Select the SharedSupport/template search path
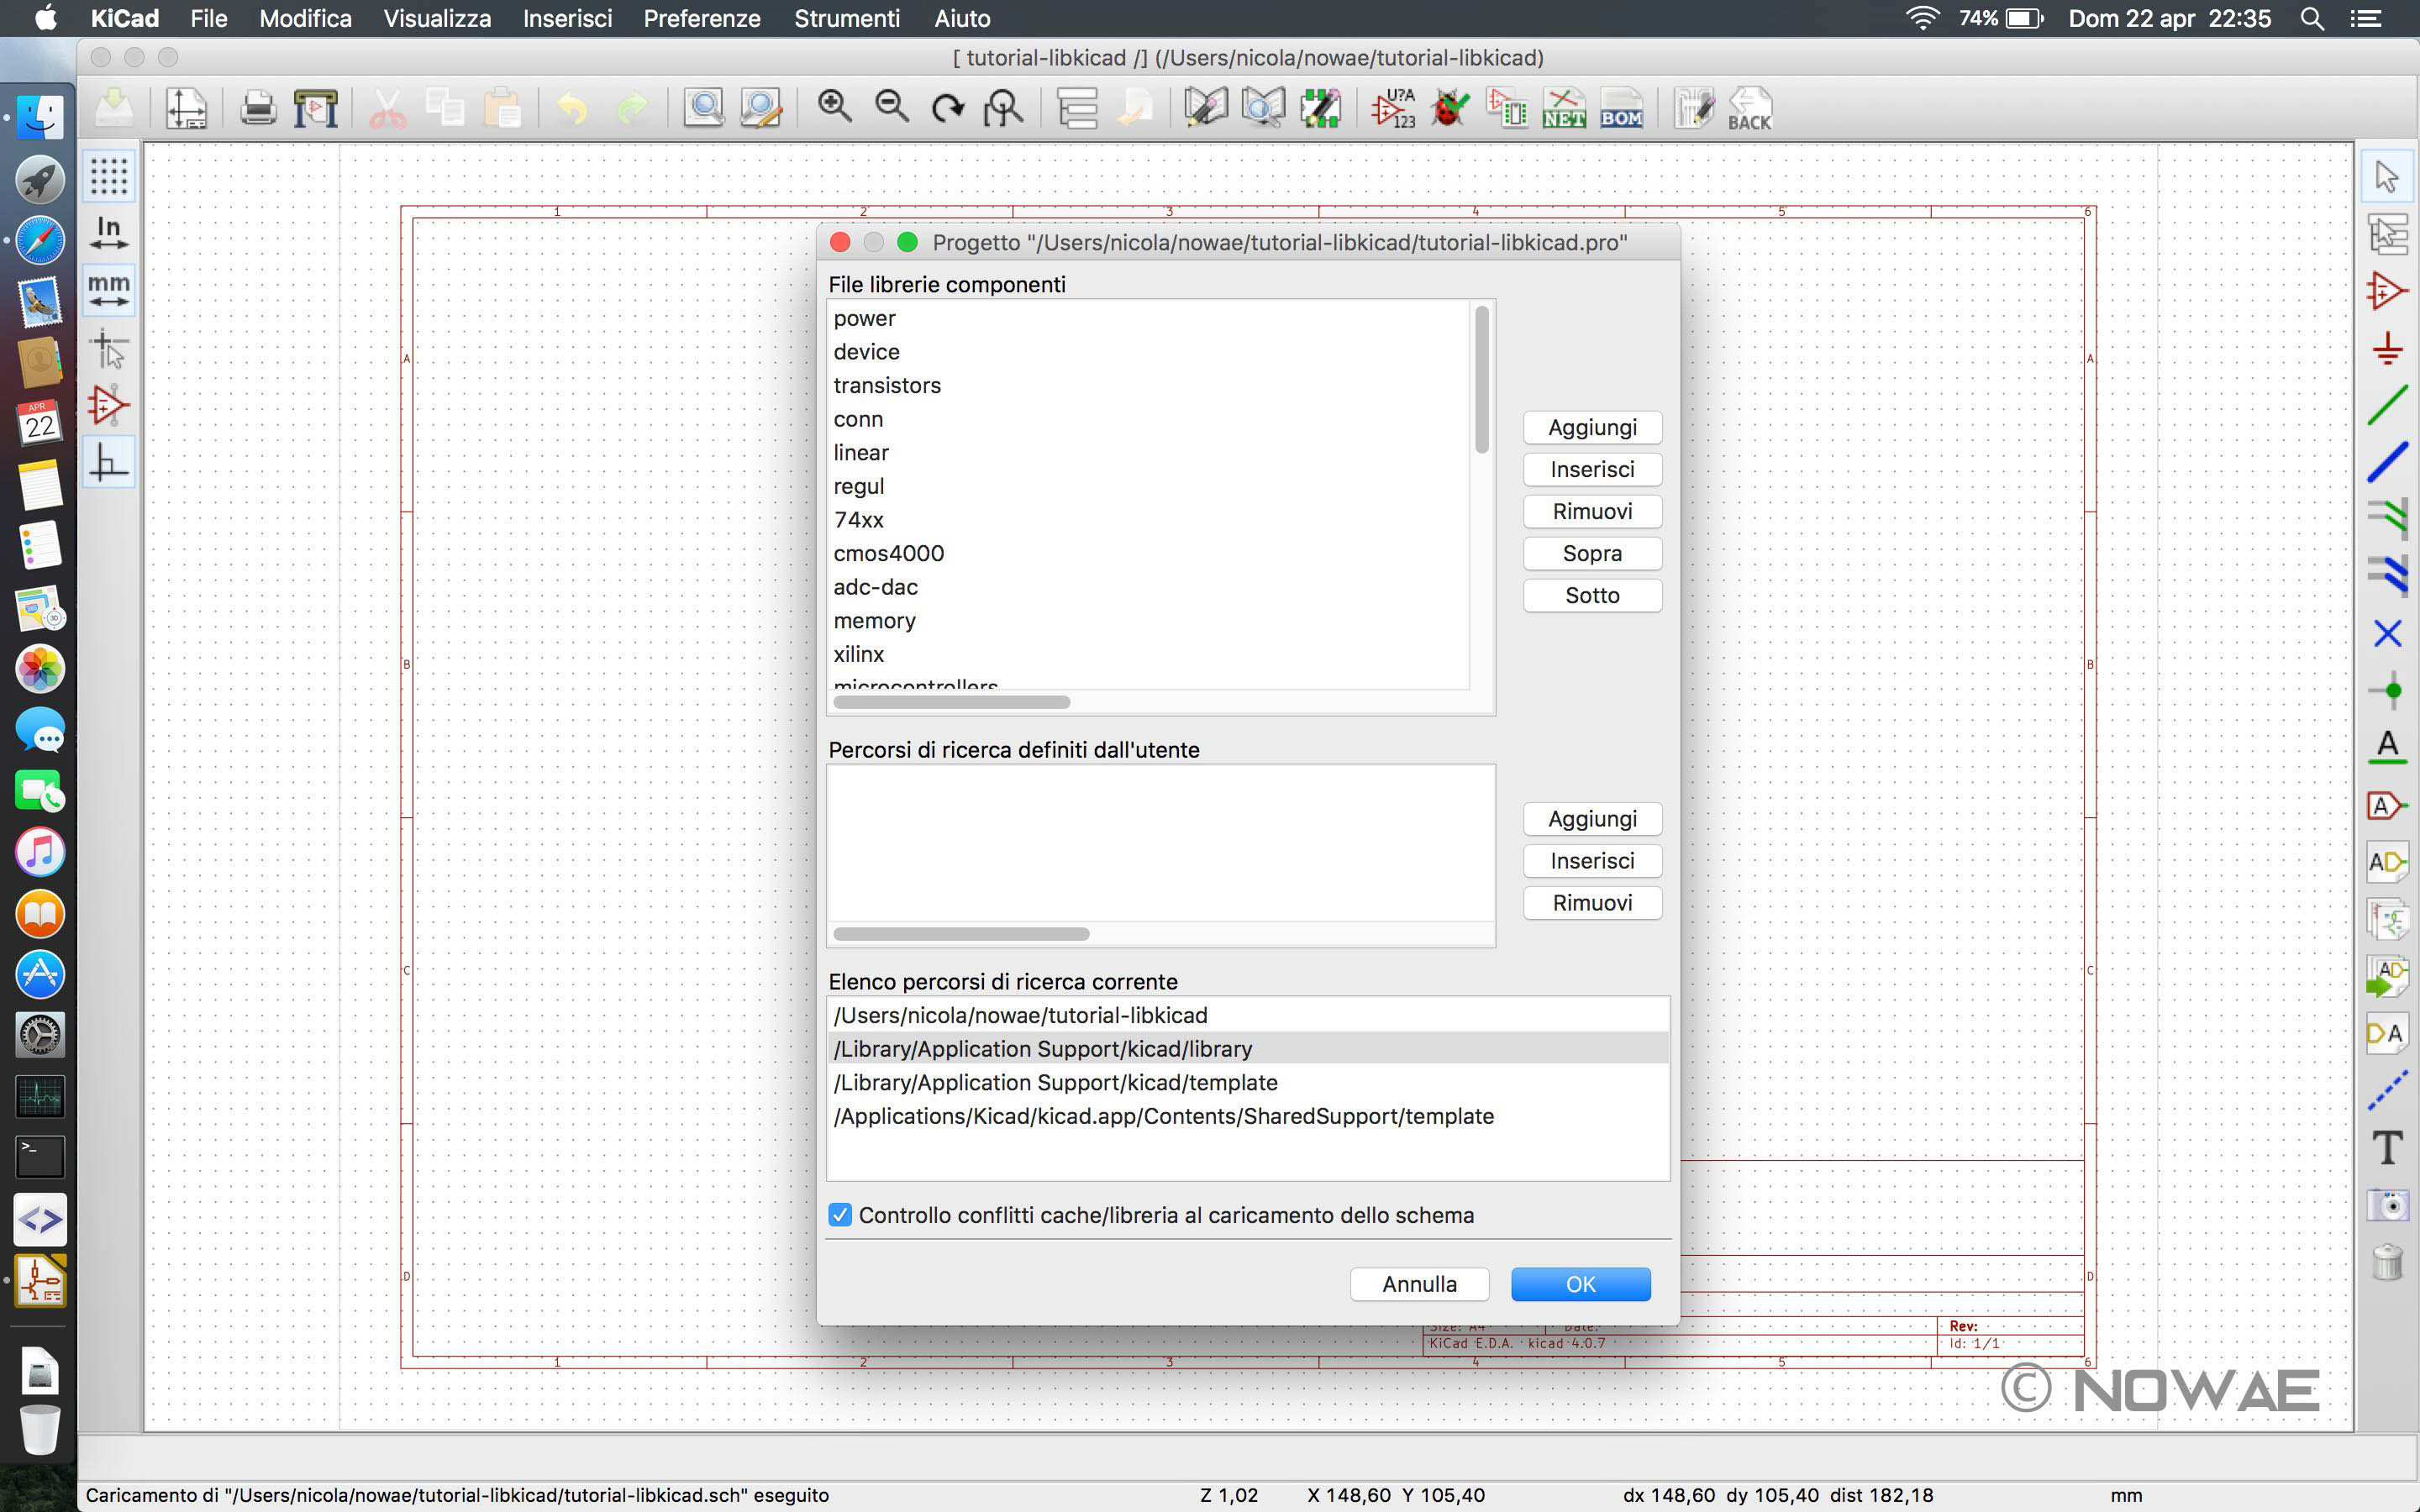The image size is (2420, 1512). coord(1248,1116)
